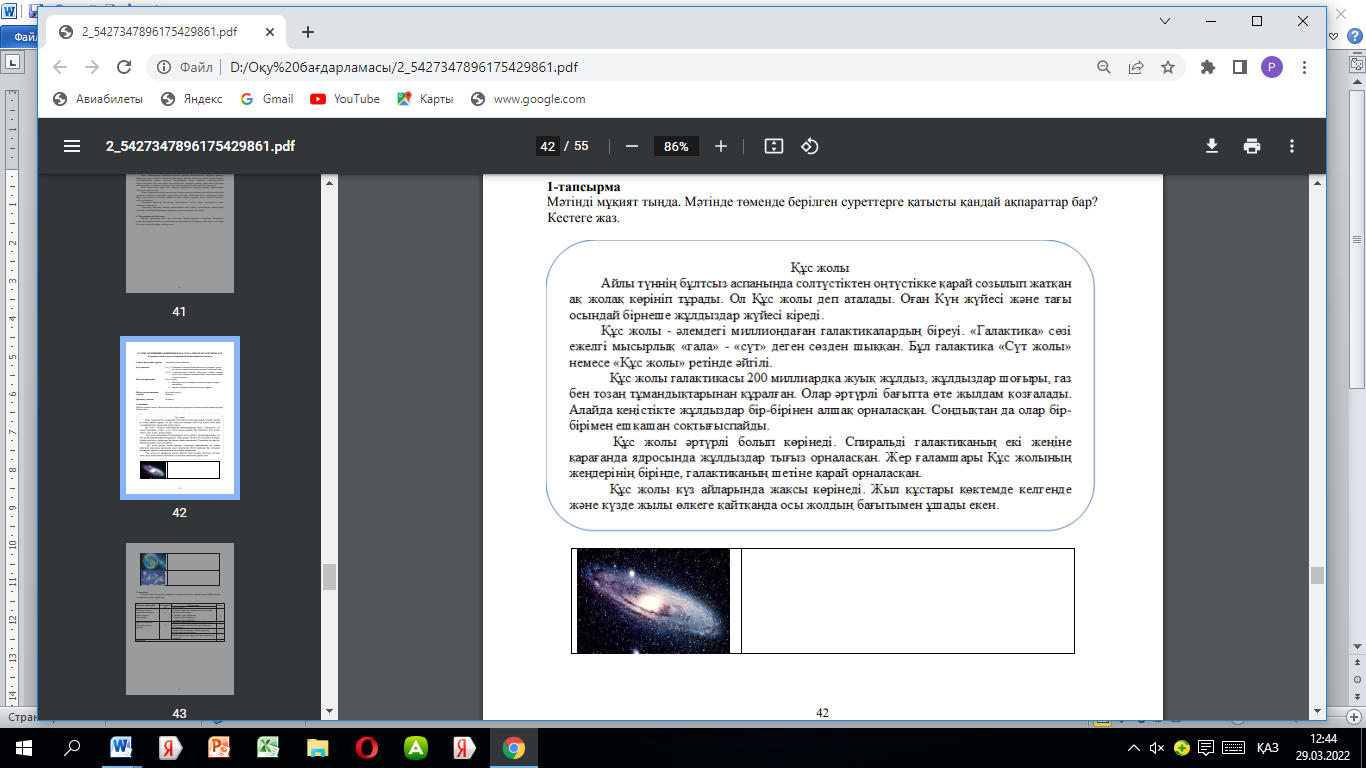Viewport: 1366px width, 768px height.
Task: Open the Chrome profile avatar P
Action: click(x=1272, y=67)
